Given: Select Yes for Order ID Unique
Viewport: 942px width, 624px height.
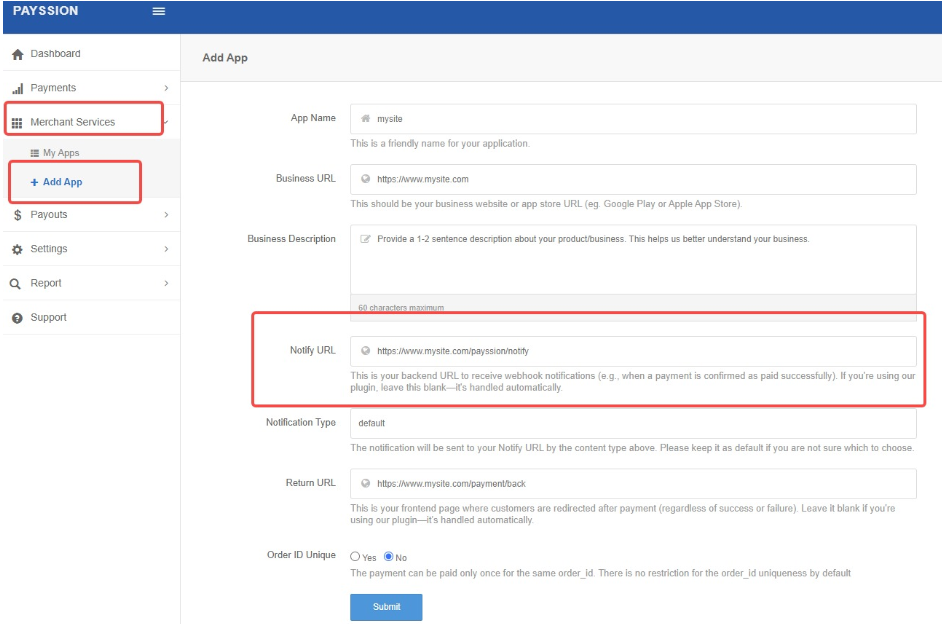Looking at the screenshot, I should pyautogui.click(x=355, y=557).
